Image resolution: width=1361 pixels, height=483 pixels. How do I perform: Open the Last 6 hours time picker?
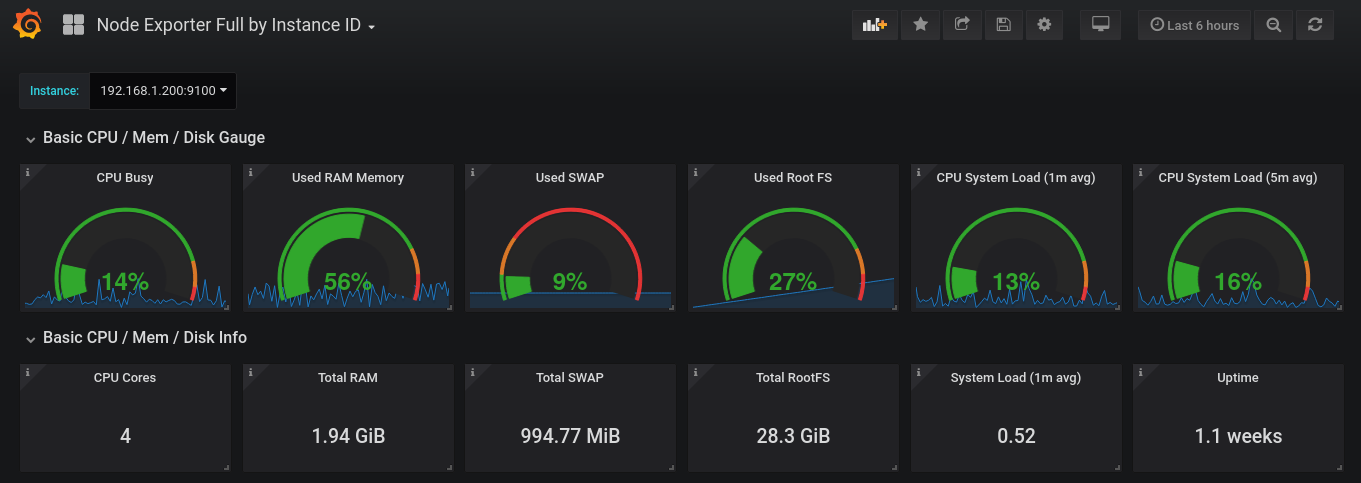coord(1195,25)
